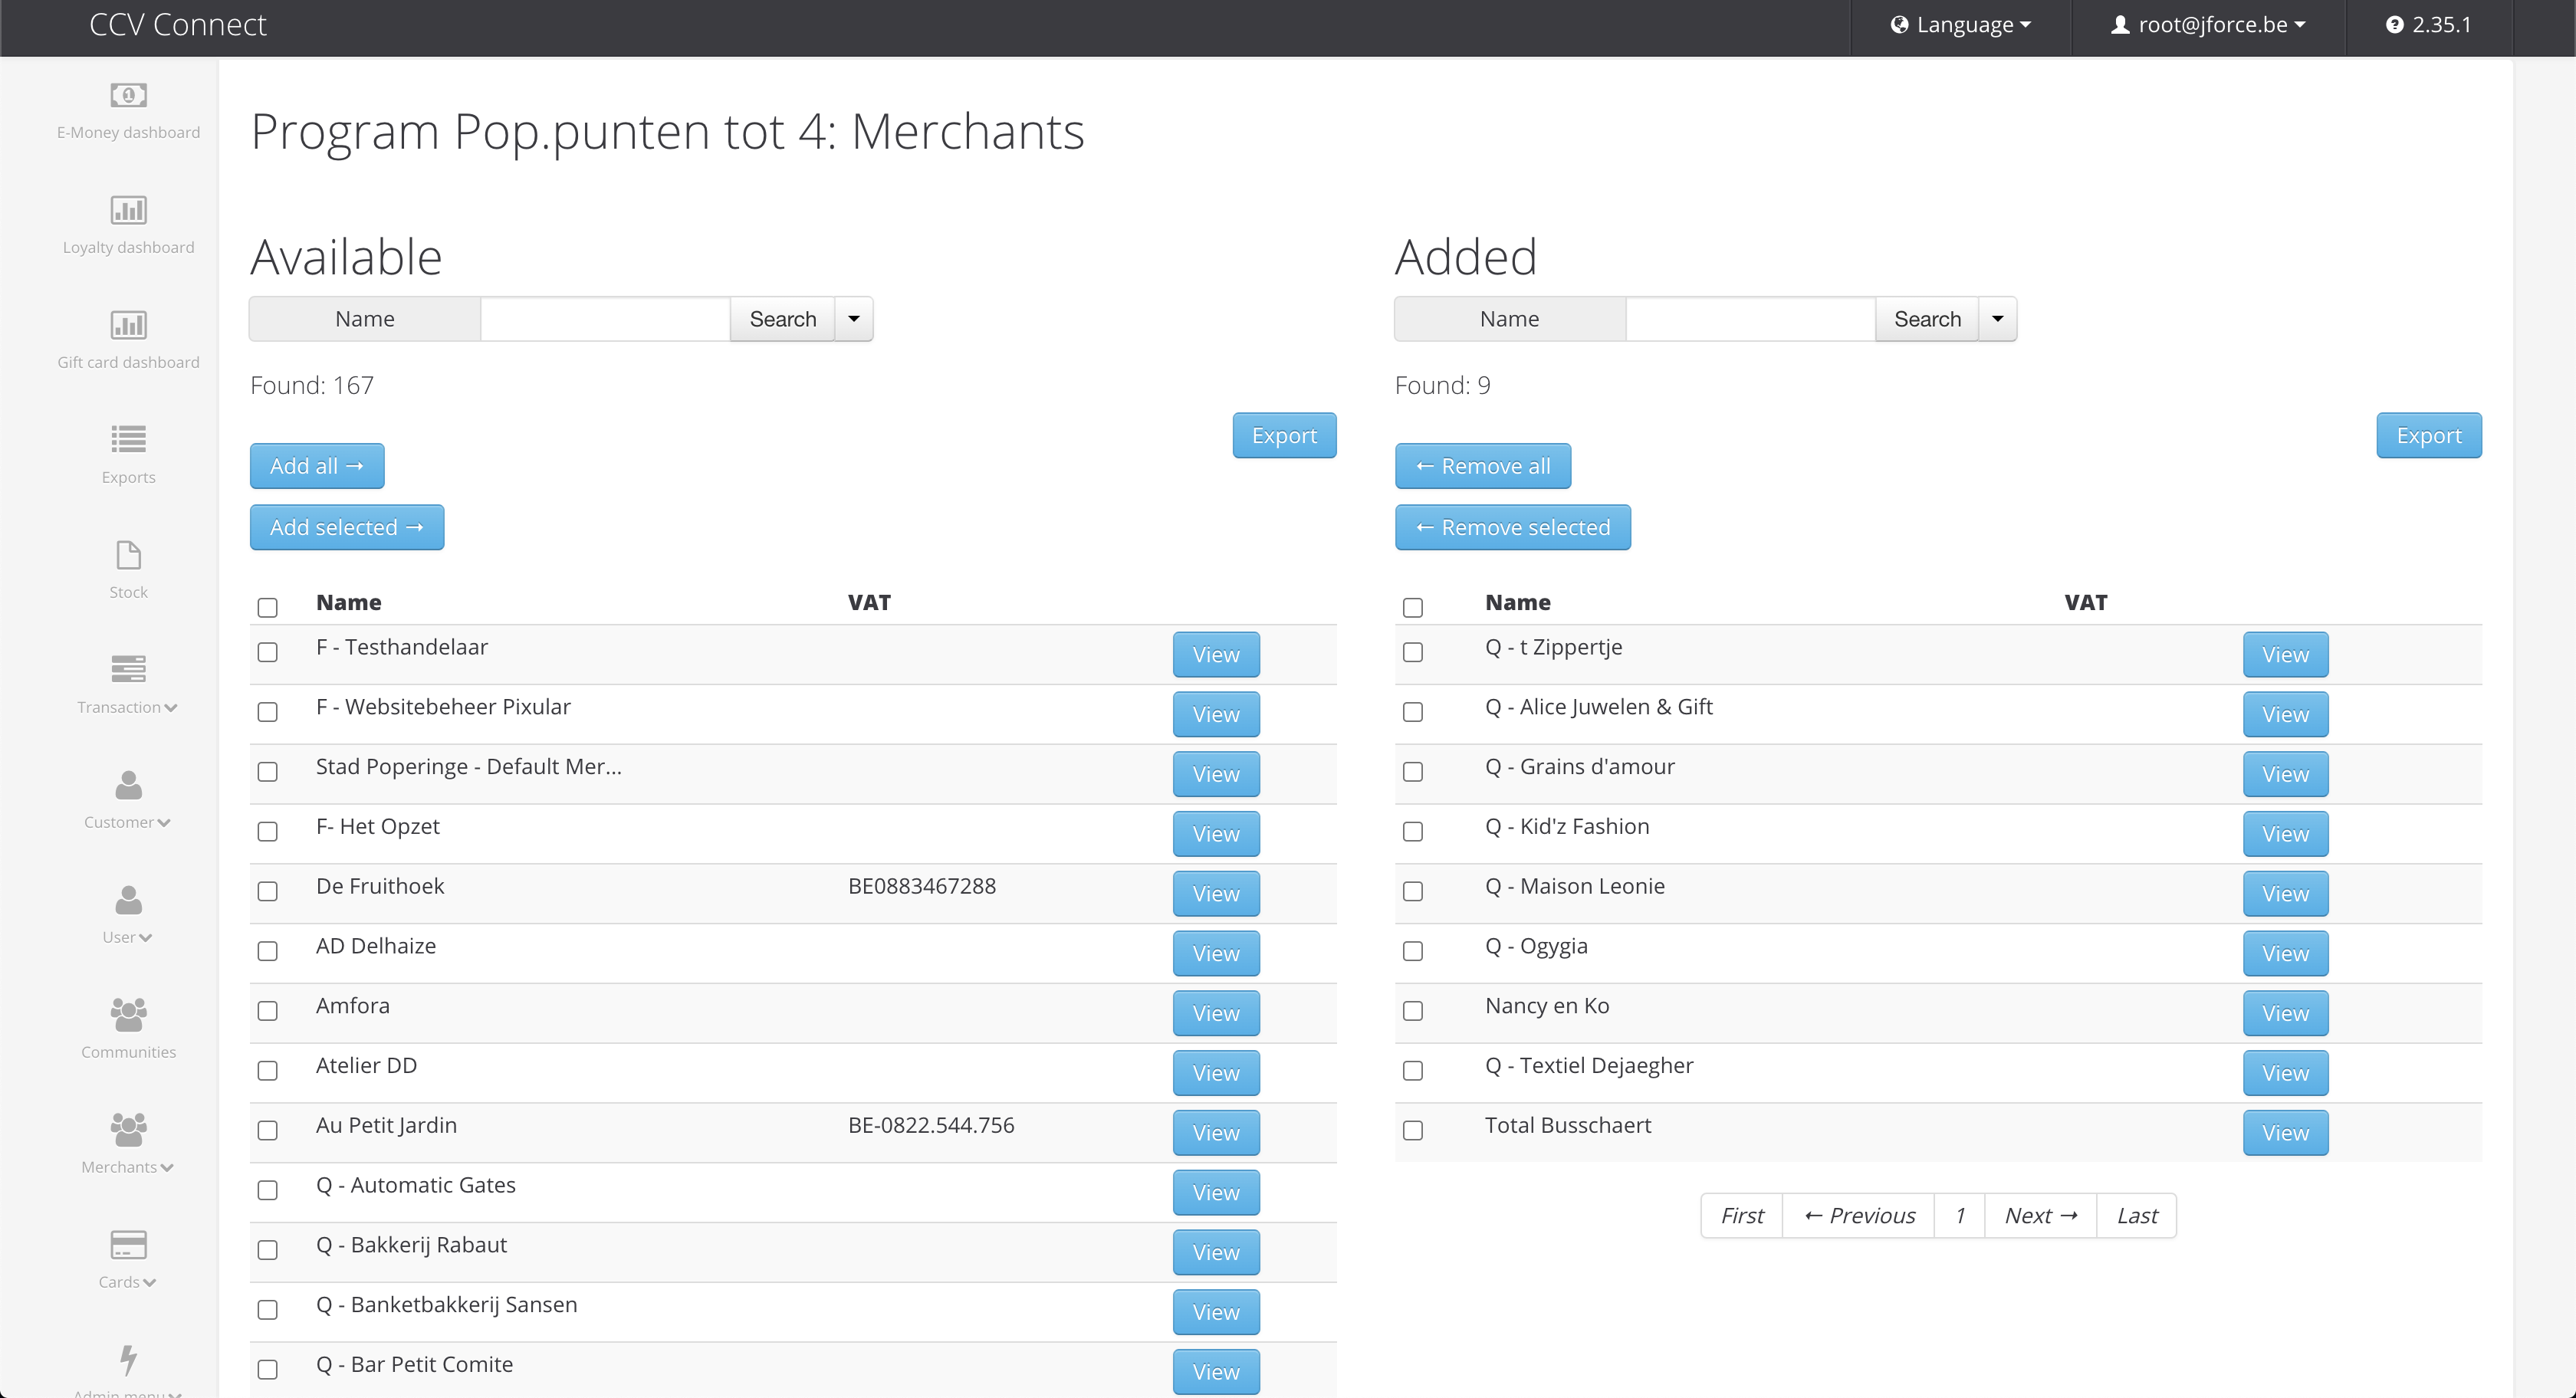2576x1398 pixels.
Task: Click the Add selected button
Action: point(346,527)
